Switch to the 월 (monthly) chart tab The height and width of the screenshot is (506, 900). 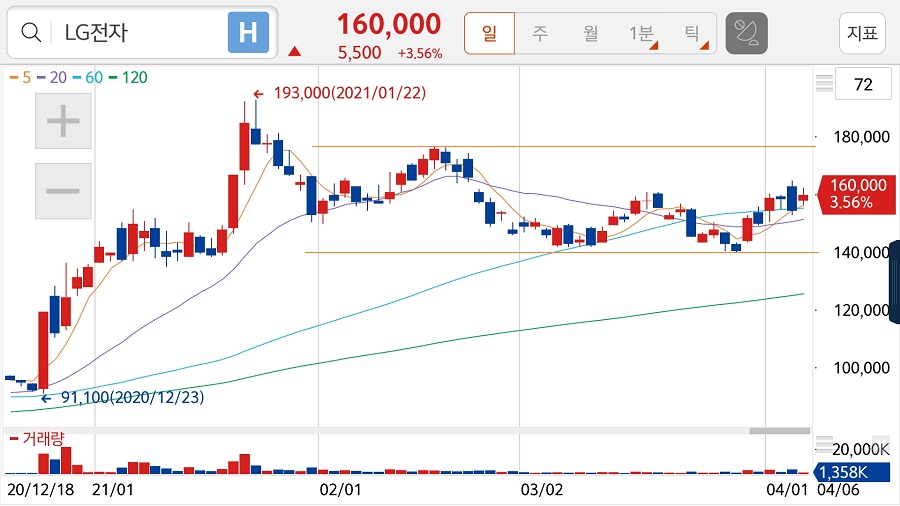coord(591,33)
